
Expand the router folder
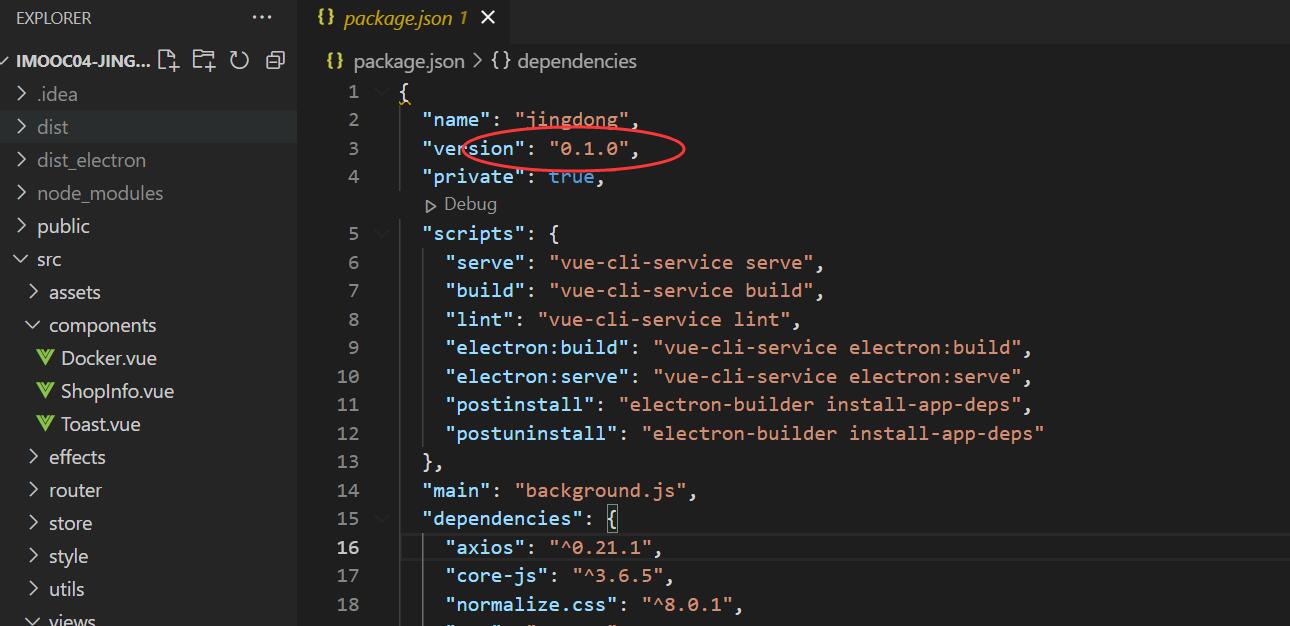(33, 490)
